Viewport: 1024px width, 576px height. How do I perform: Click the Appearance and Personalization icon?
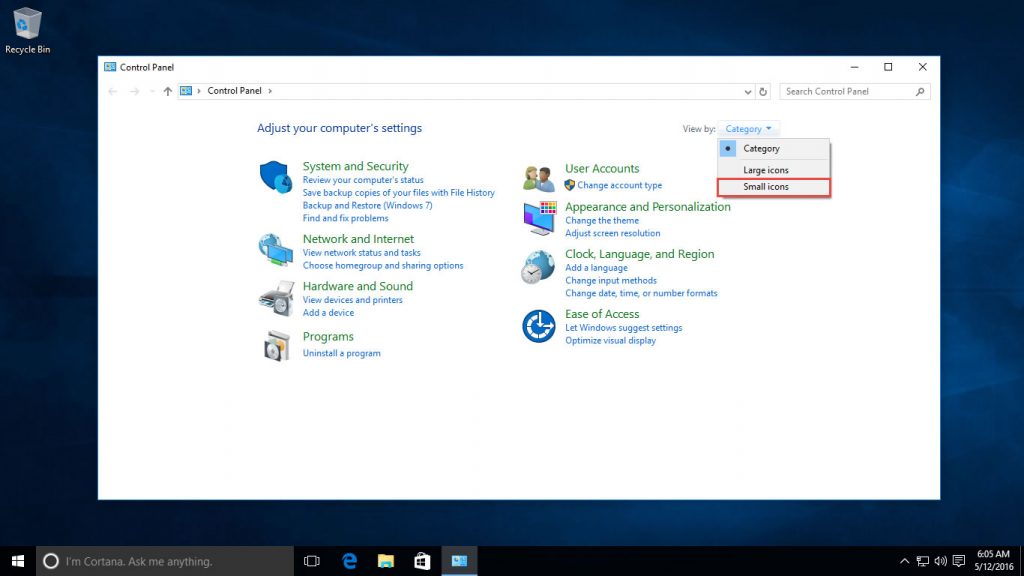[539, 216]
